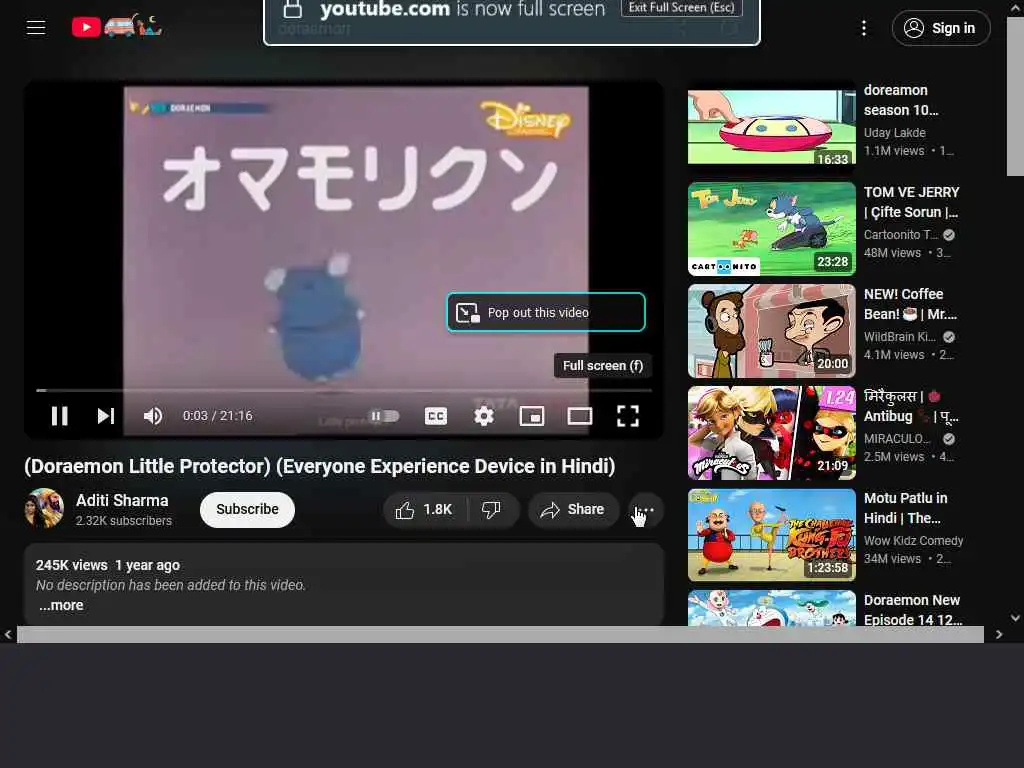Open Aditi Sharma channel avatar
Image resolution: width=1024 pixels, height=768 pixels.
[x=44, y=508]
